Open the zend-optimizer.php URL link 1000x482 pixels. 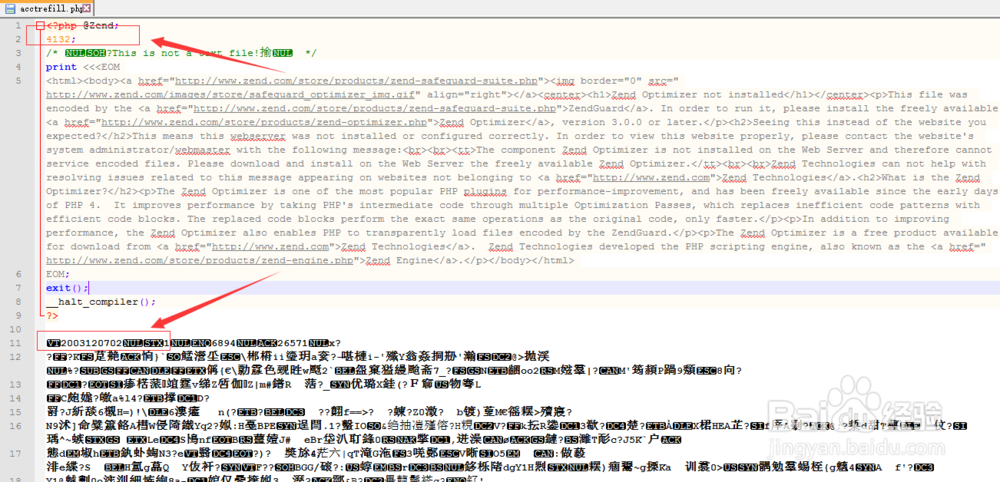click(264, 122)
